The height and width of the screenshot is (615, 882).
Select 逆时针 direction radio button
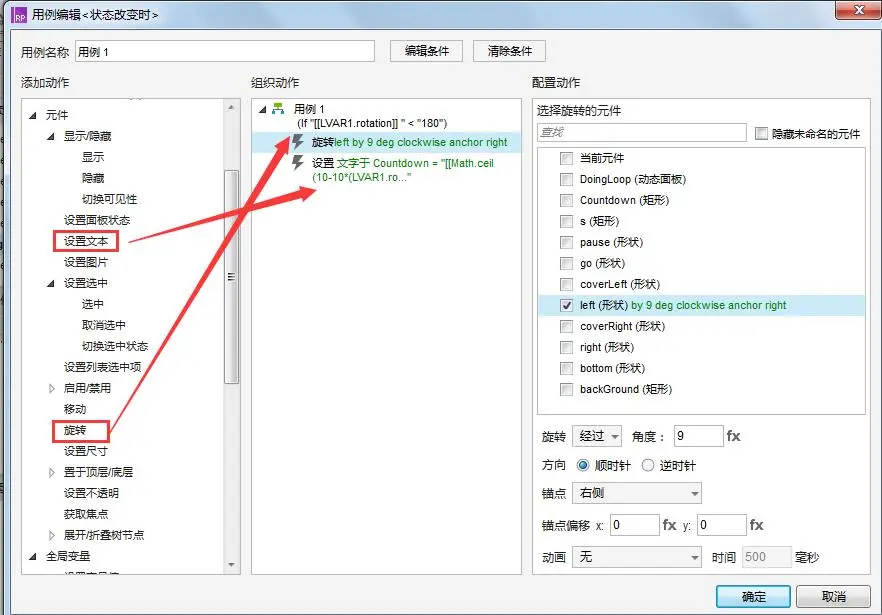tap(648, 465)
